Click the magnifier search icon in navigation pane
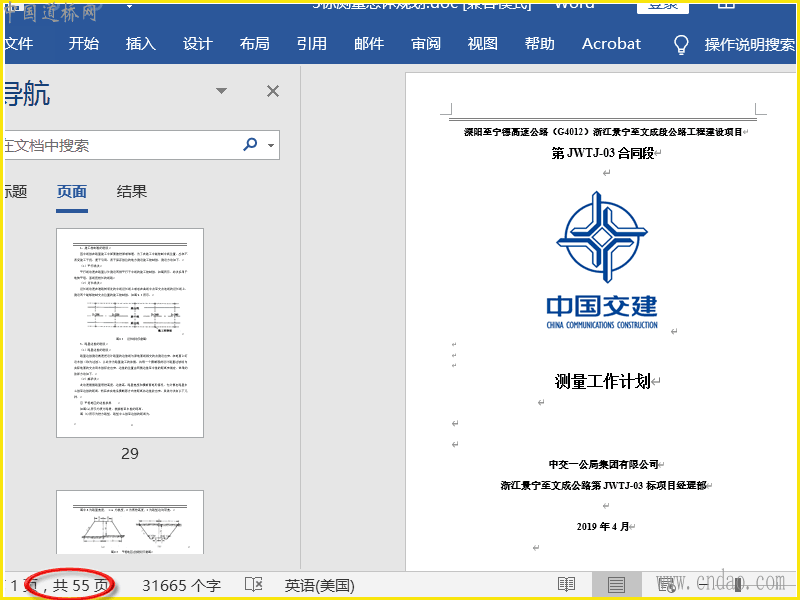 click(x=250, y=144)
